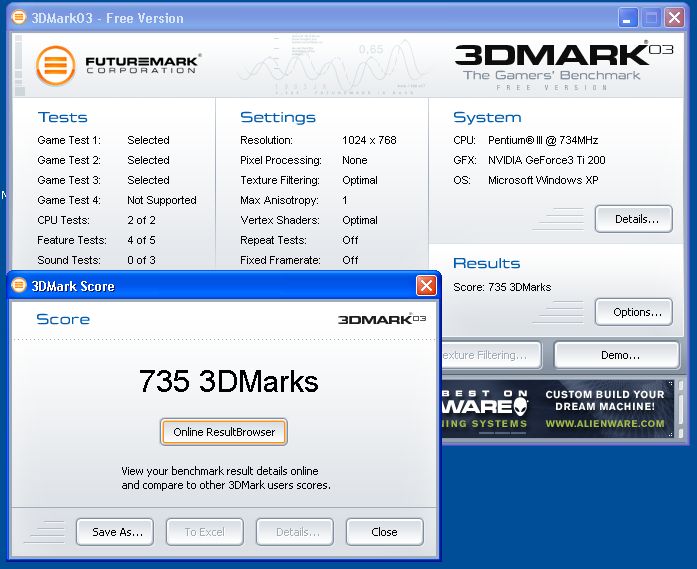Click the Game Test 3 'Selected' status
697x569 pixels.
(x=148, y=180)
